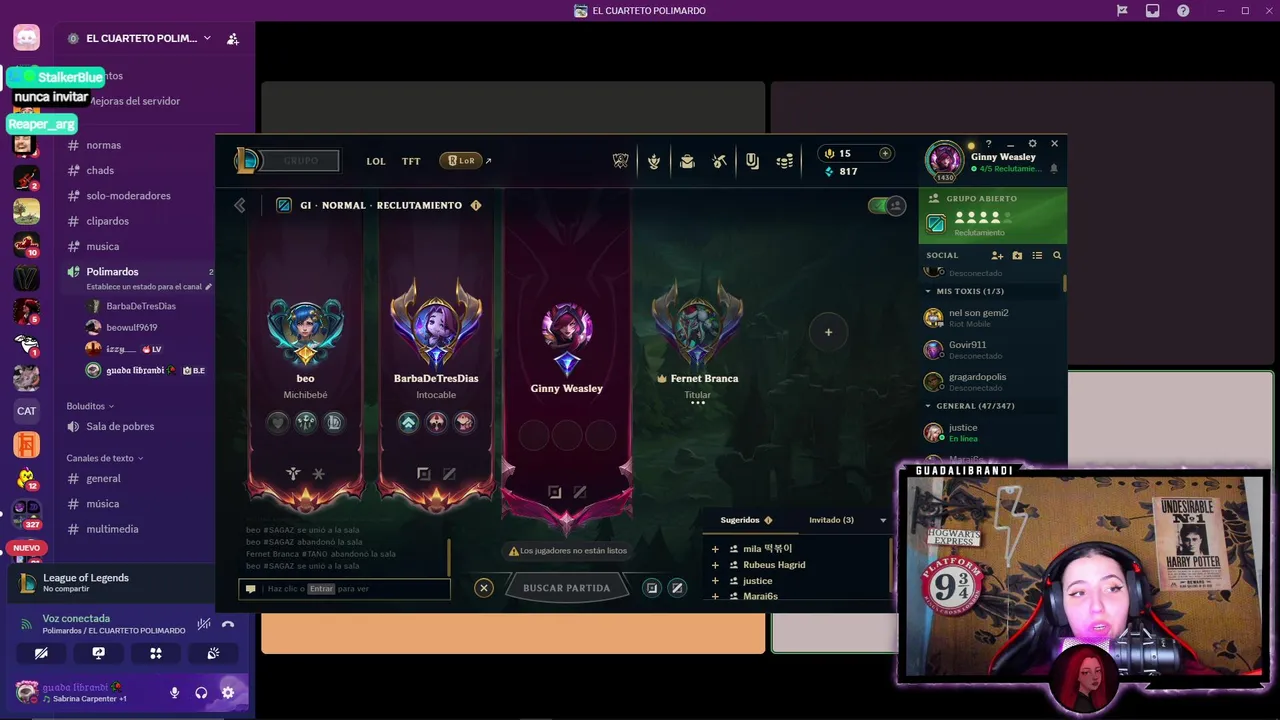Screen dimensions: 1280x720
Task: Click the plus button to buy RP
Action: tap(885, 153)
